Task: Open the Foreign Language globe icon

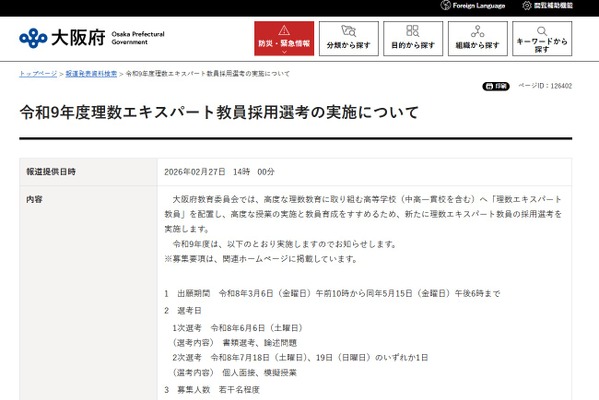Action: click(445, 5)
